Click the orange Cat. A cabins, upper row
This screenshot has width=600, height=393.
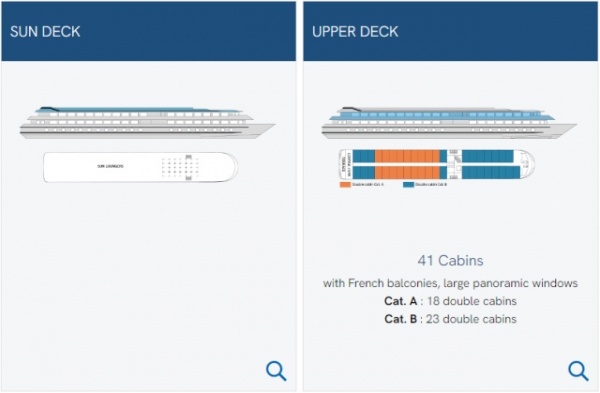pyautogui.click(x=407, y=156)
